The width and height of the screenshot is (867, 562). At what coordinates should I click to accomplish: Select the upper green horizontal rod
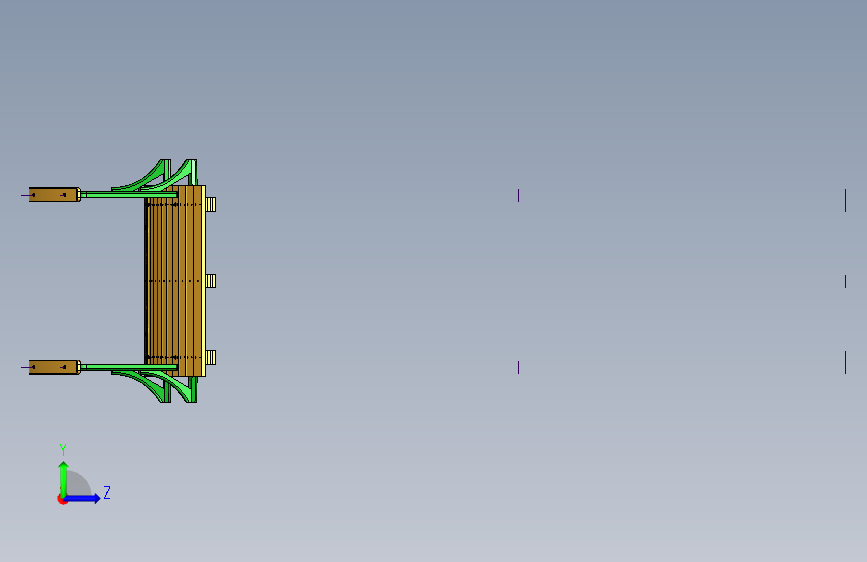[x=129, y=194]
